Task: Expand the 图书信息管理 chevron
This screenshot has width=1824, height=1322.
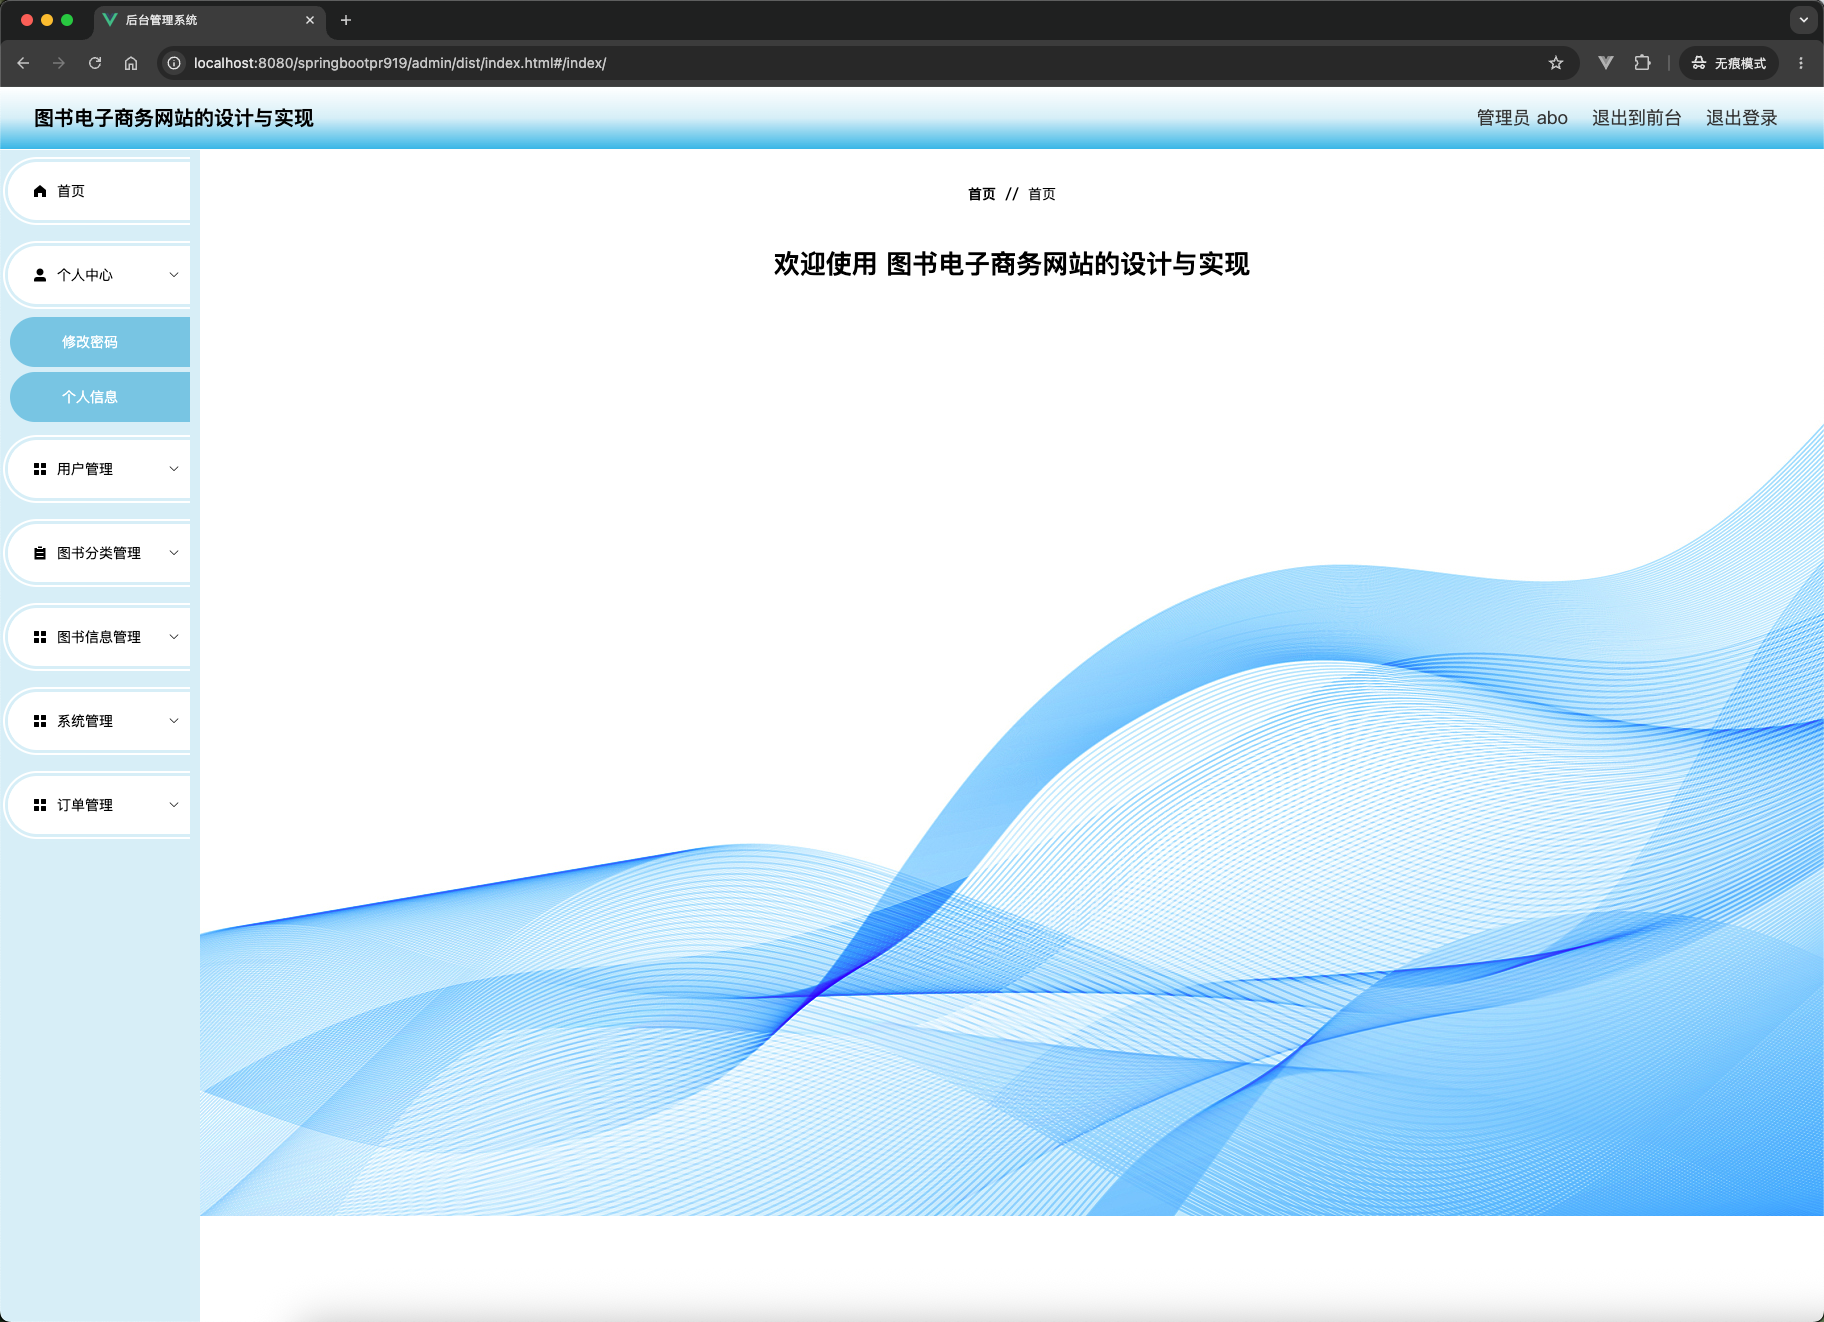Action: coord(174,637)
